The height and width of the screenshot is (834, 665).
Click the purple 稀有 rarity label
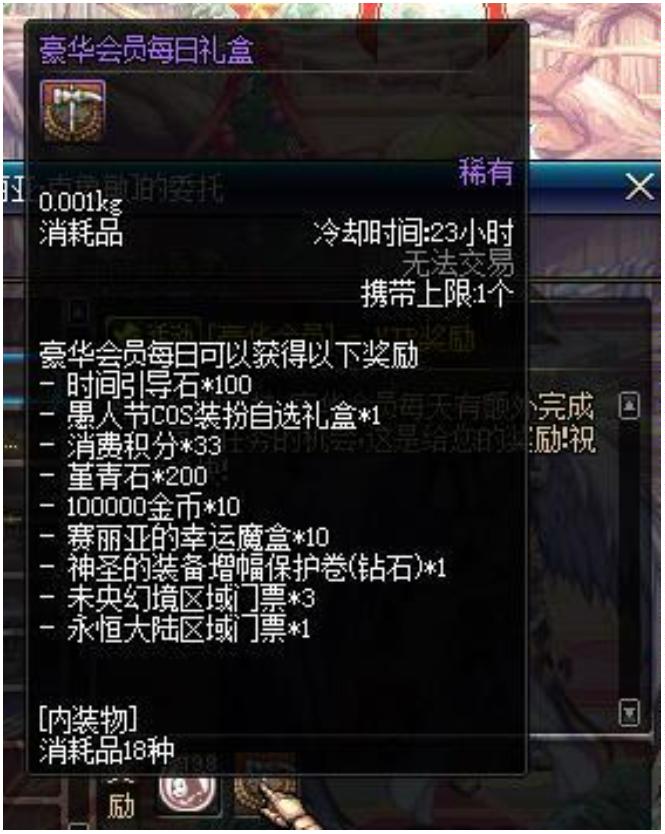point(486,172)
